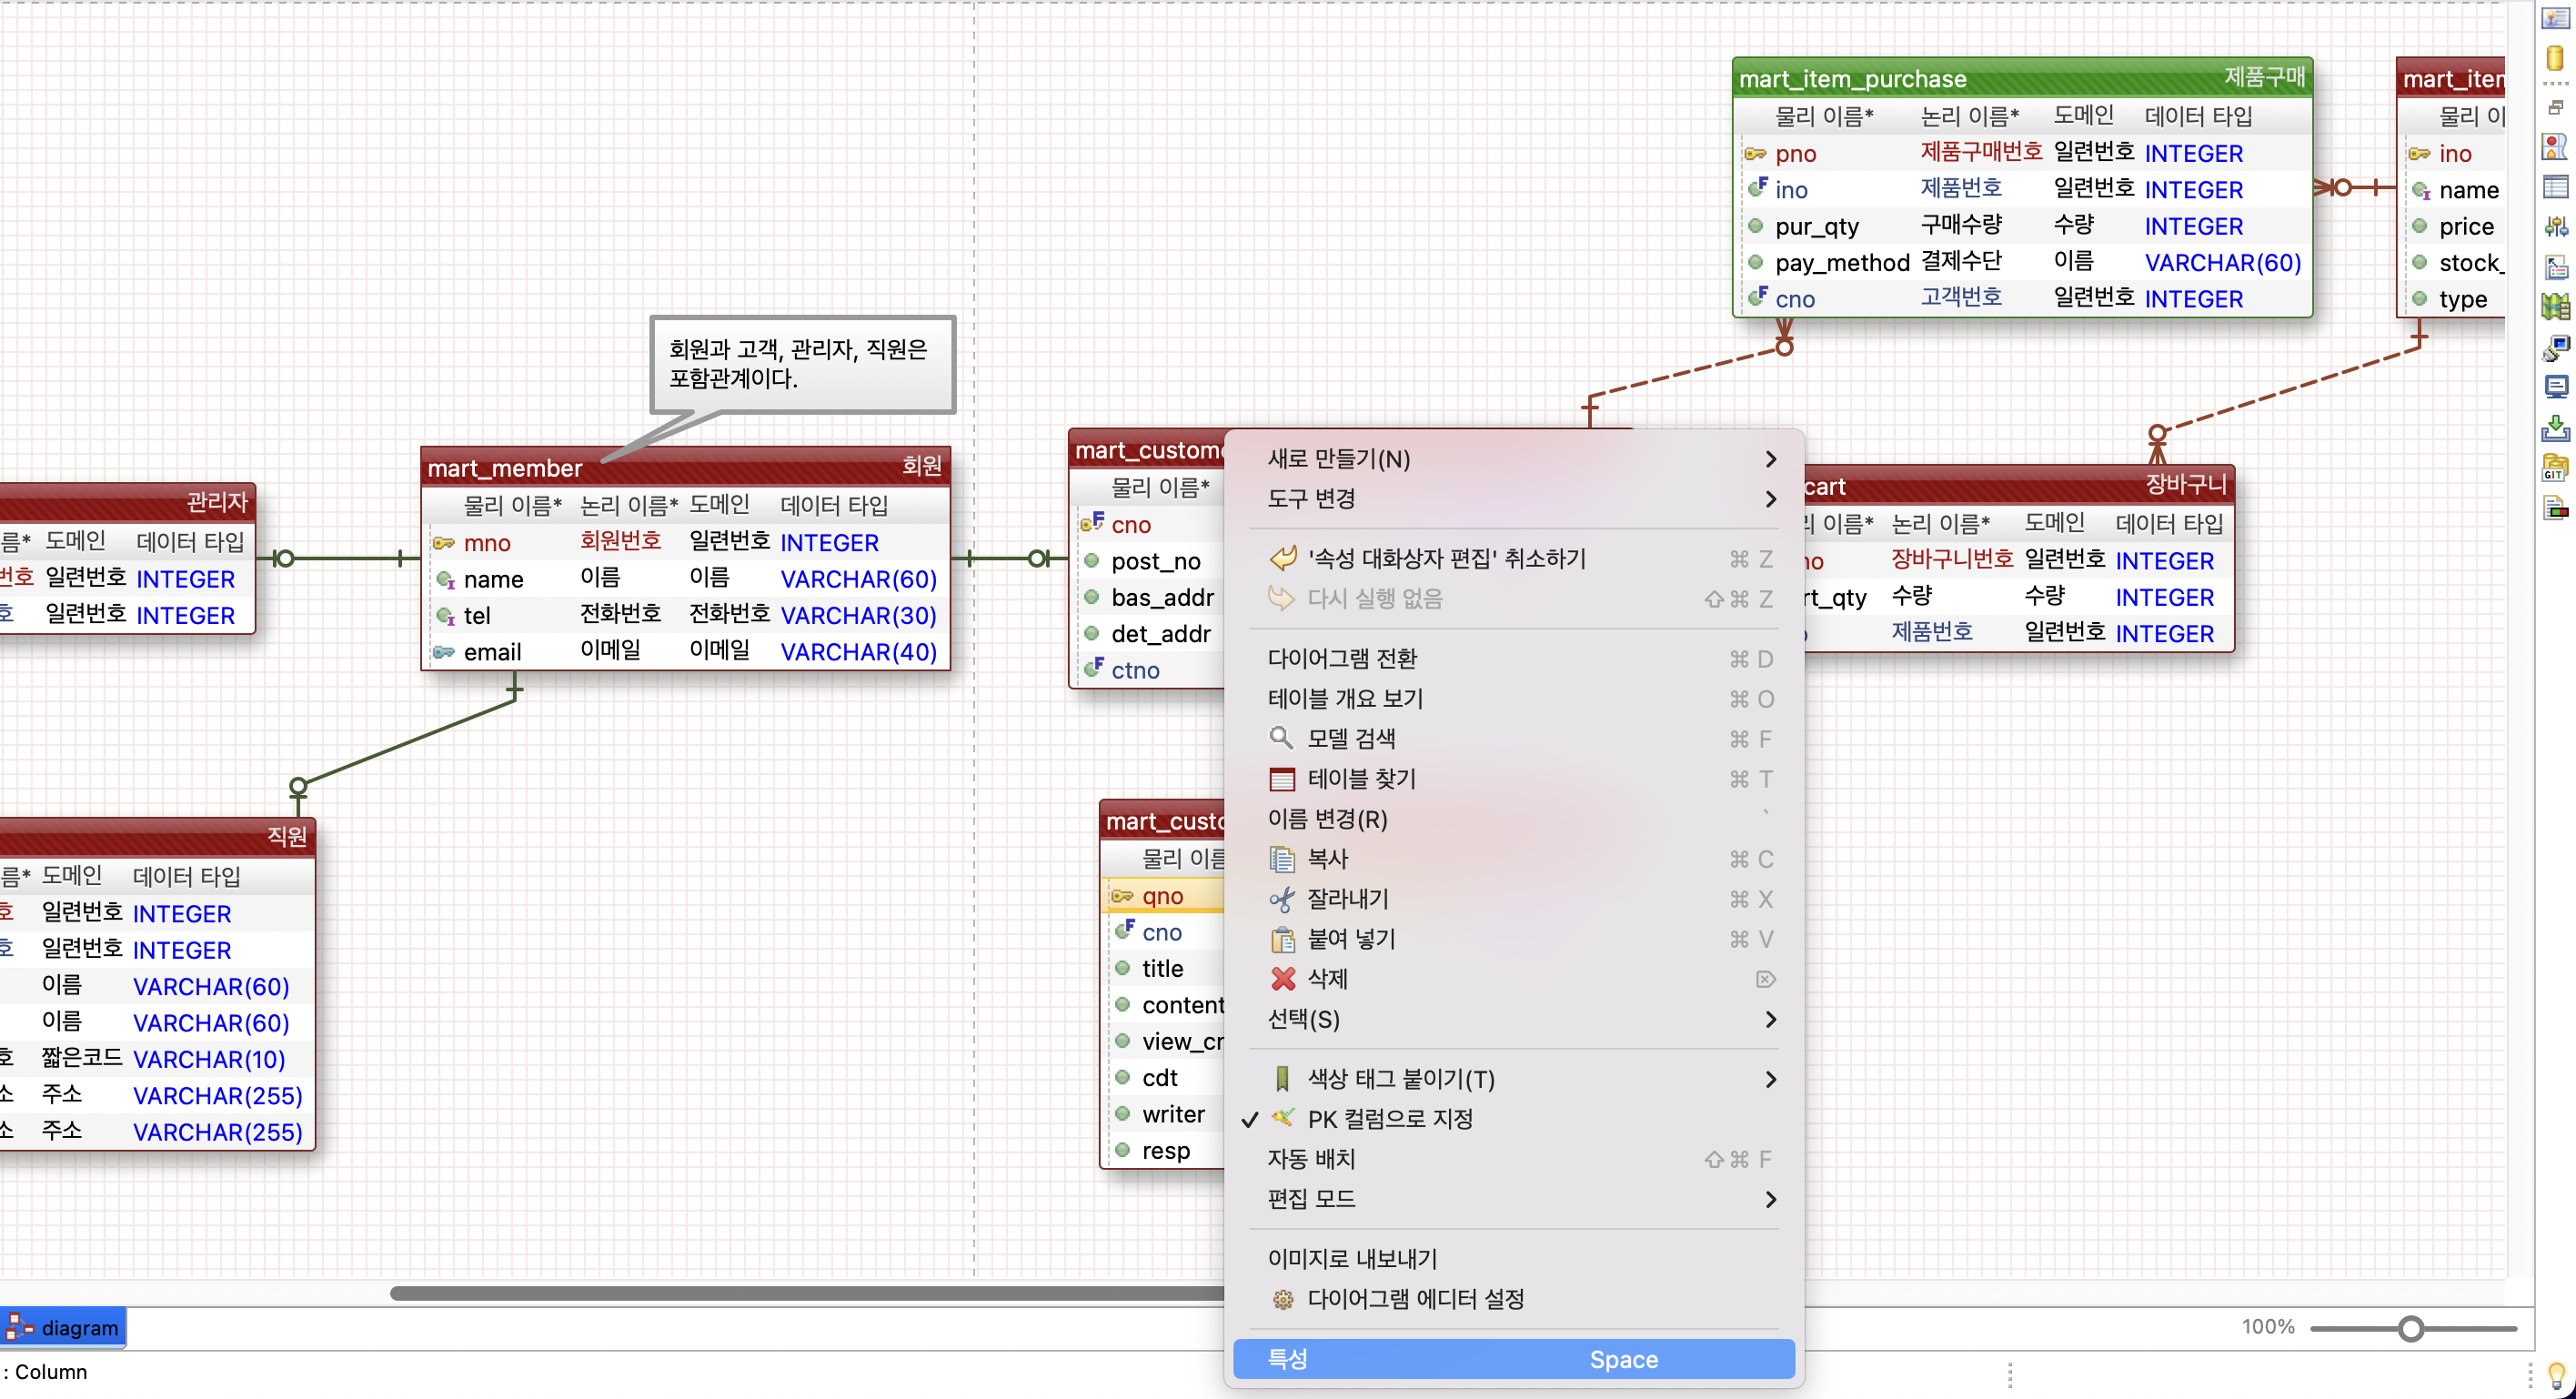Select 붙여 넣기 clipboard entry

(x=1514, y=939)
